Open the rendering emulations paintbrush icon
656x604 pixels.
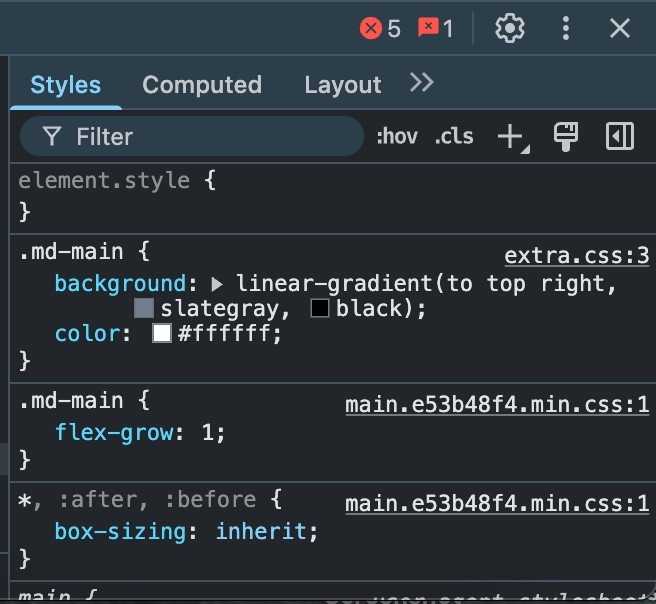pos(566,137)
